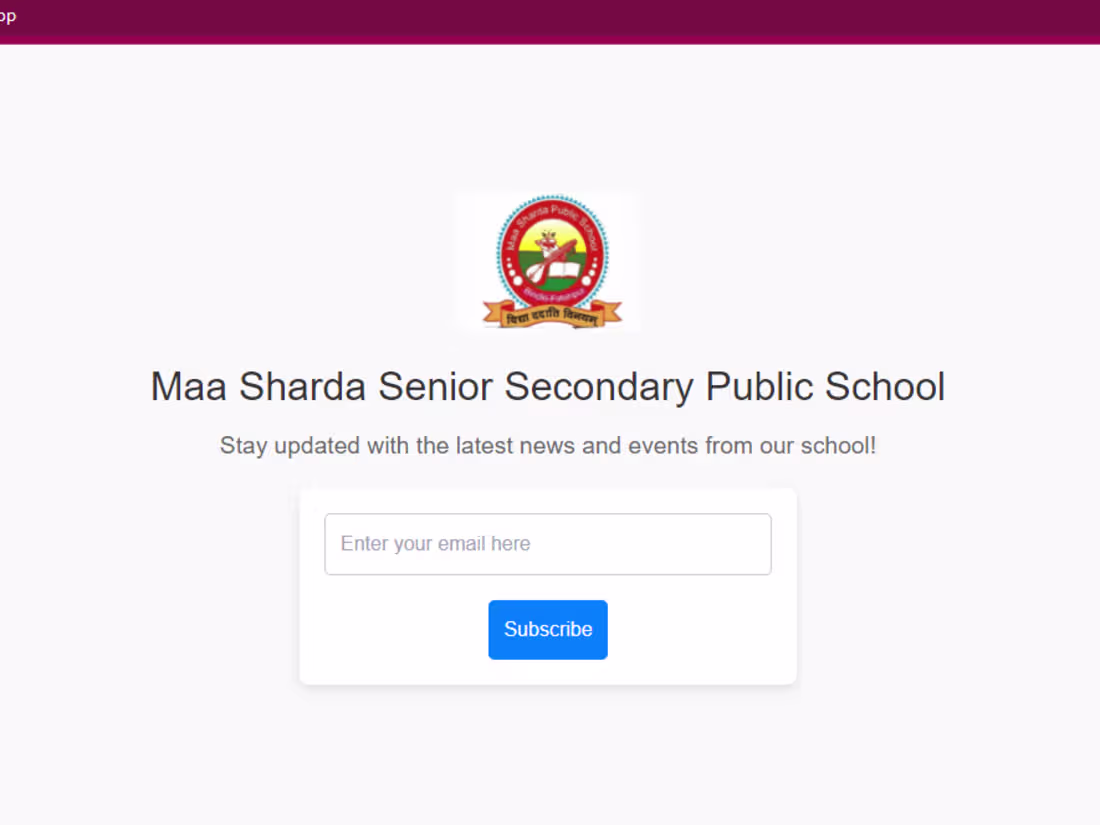Screen dimensions: 1100x825
Task: Click the right tail of the orange ribbon
Action: (612, 309)
